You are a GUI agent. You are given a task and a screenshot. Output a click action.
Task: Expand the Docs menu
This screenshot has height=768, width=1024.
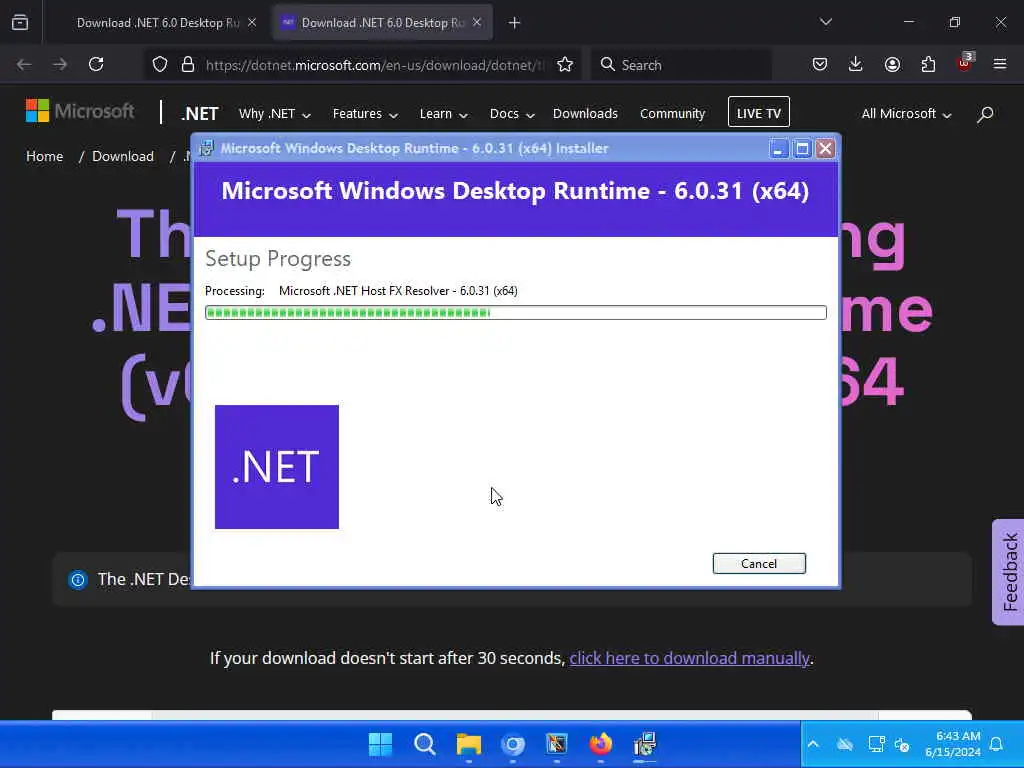[512, 114]
